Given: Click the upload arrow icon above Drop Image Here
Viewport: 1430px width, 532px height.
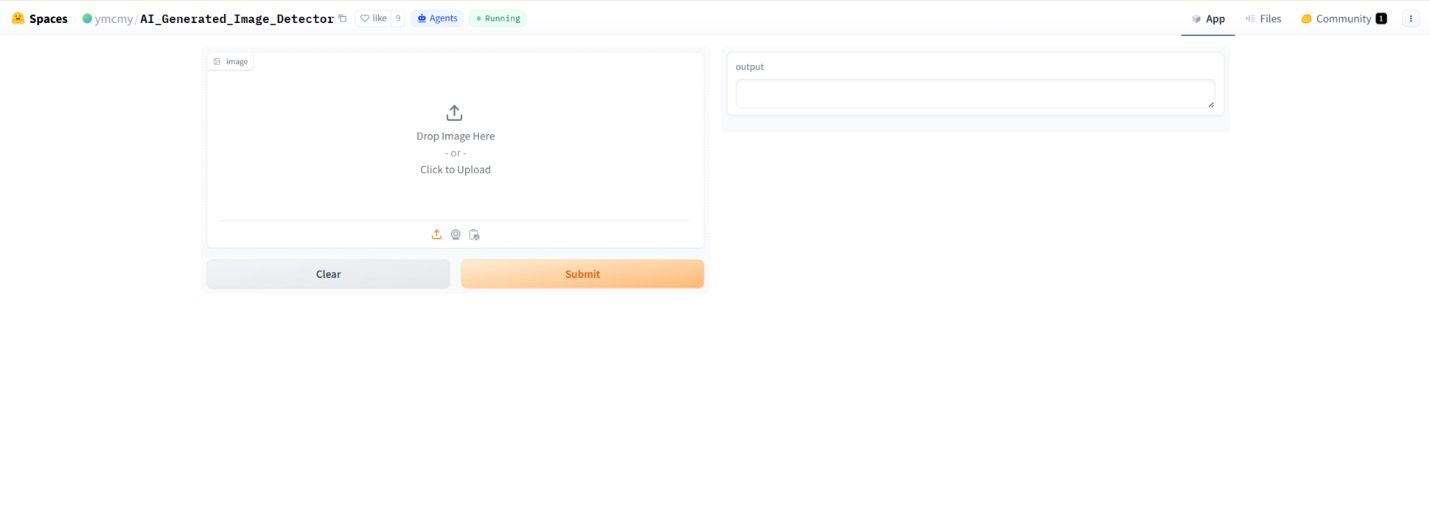Looking at the screenshot, I should click(454, 113).
